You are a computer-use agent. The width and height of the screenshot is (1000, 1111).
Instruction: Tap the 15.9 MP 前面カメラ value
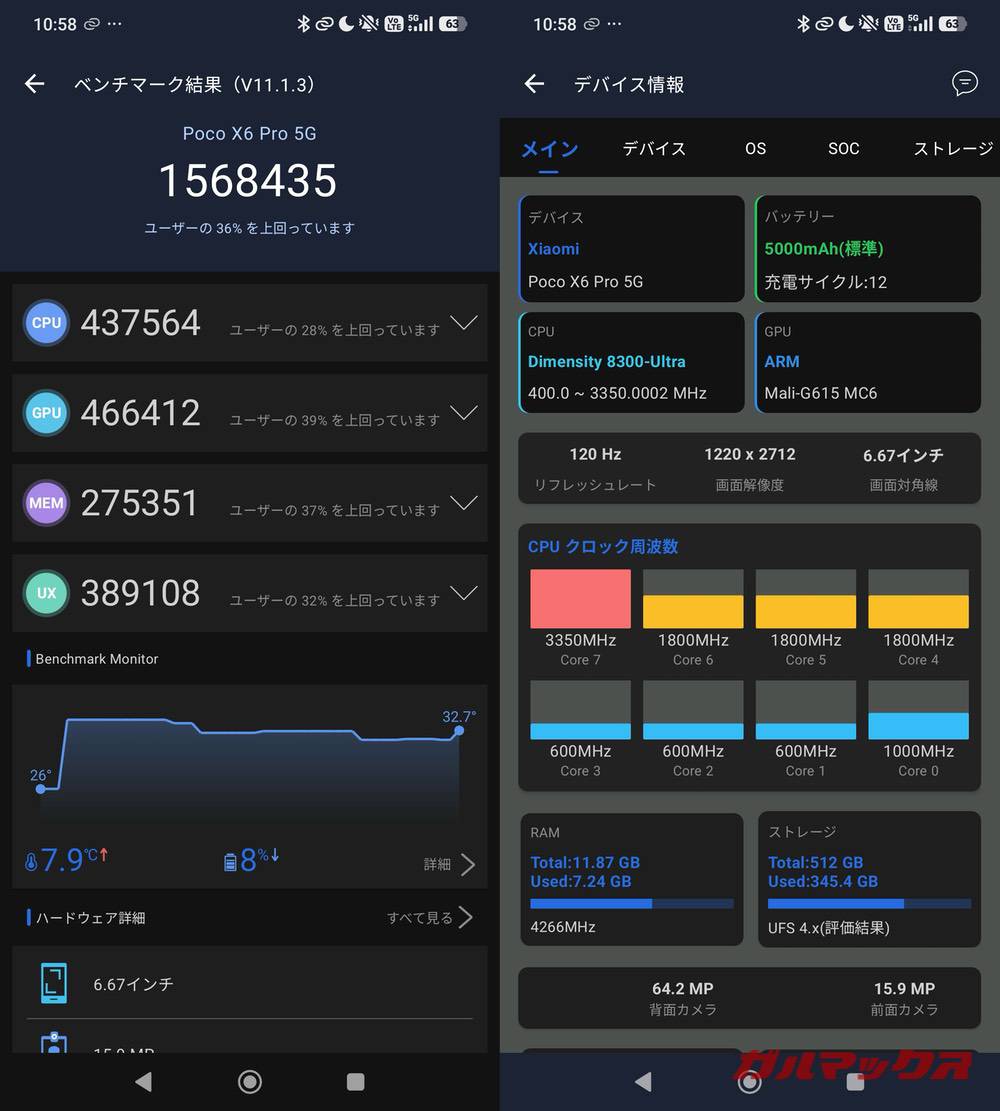coord(904,988)
